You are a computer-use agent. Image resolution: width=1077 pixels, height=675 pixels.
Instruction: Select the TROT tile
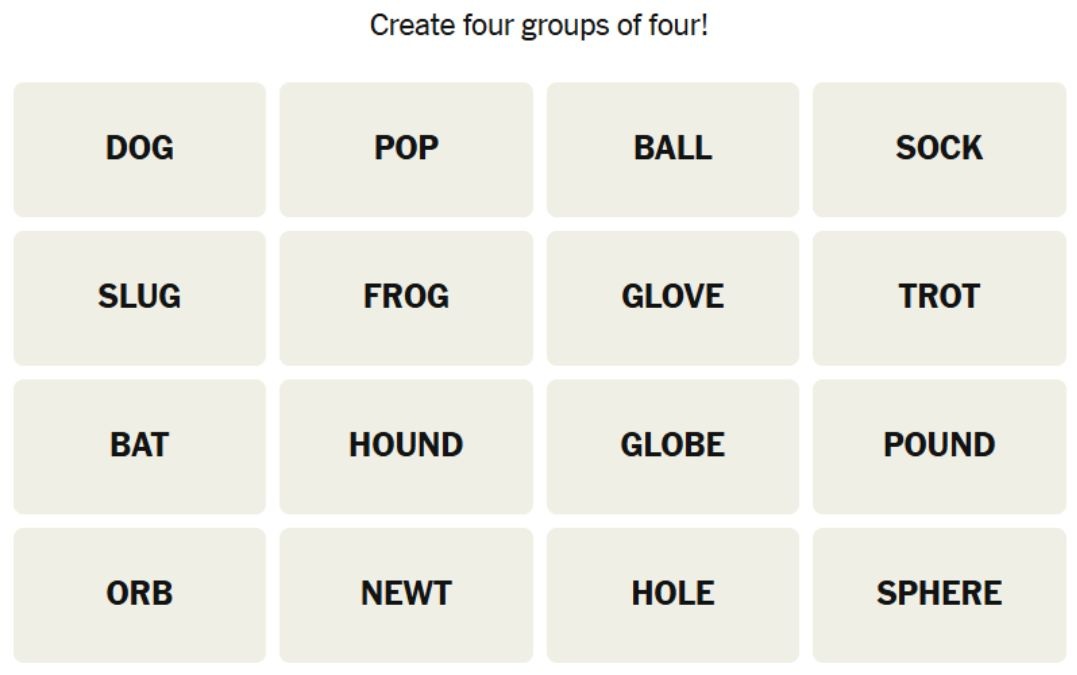point(939,297)
